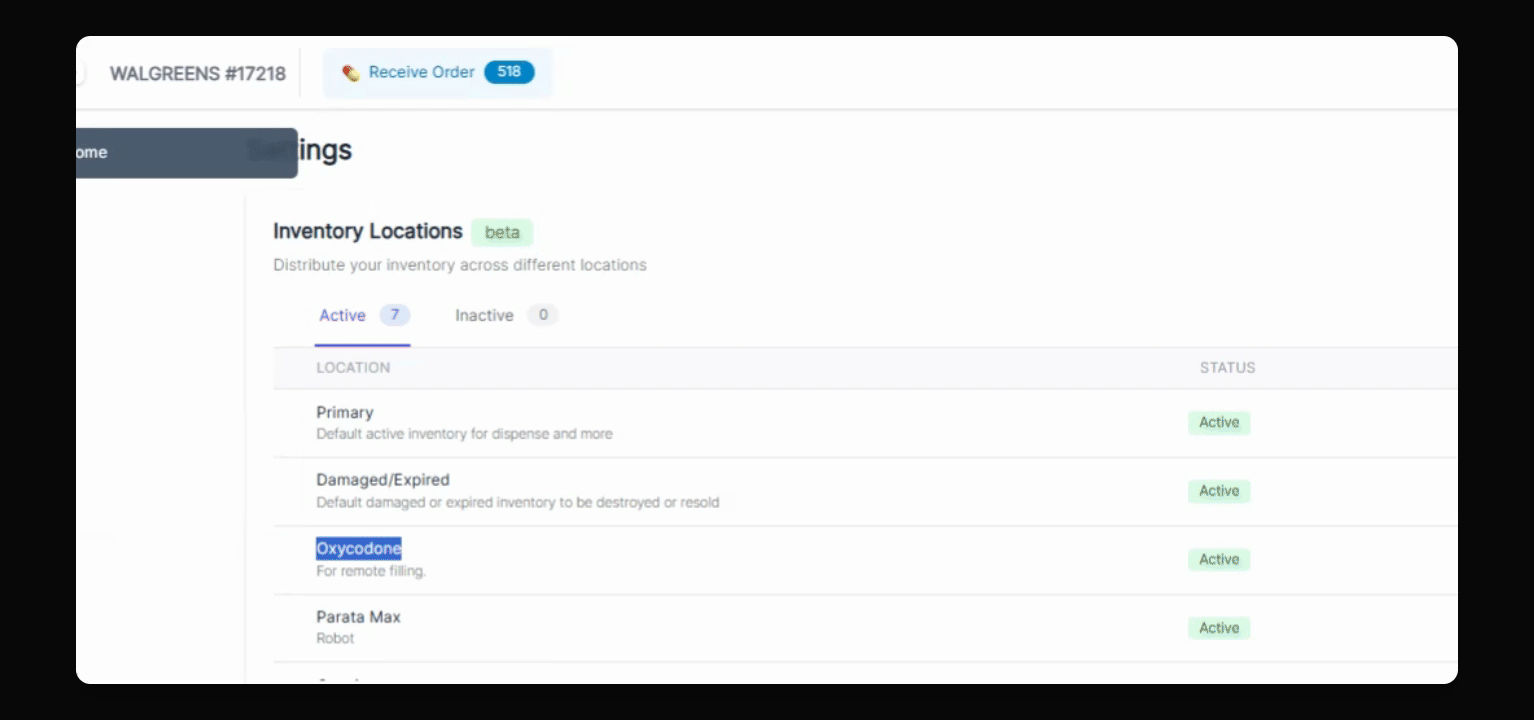This screenshot has height=720, width=1534.
Task: Click the Active tab count badge 7
Action: tap(395, 315)
